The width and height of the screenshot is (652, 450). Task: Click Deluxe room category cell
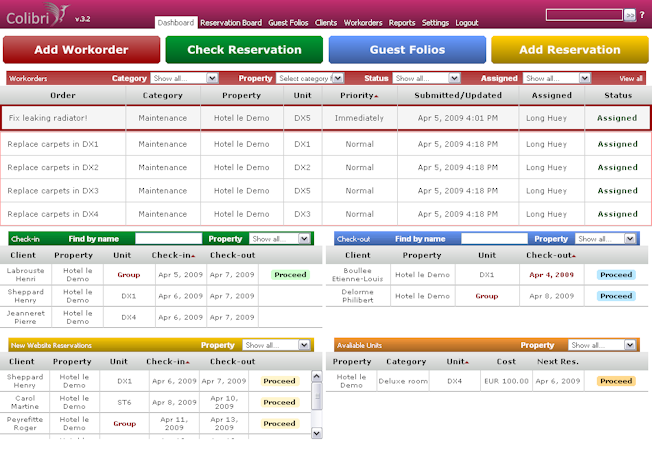[x=403, y=381]
